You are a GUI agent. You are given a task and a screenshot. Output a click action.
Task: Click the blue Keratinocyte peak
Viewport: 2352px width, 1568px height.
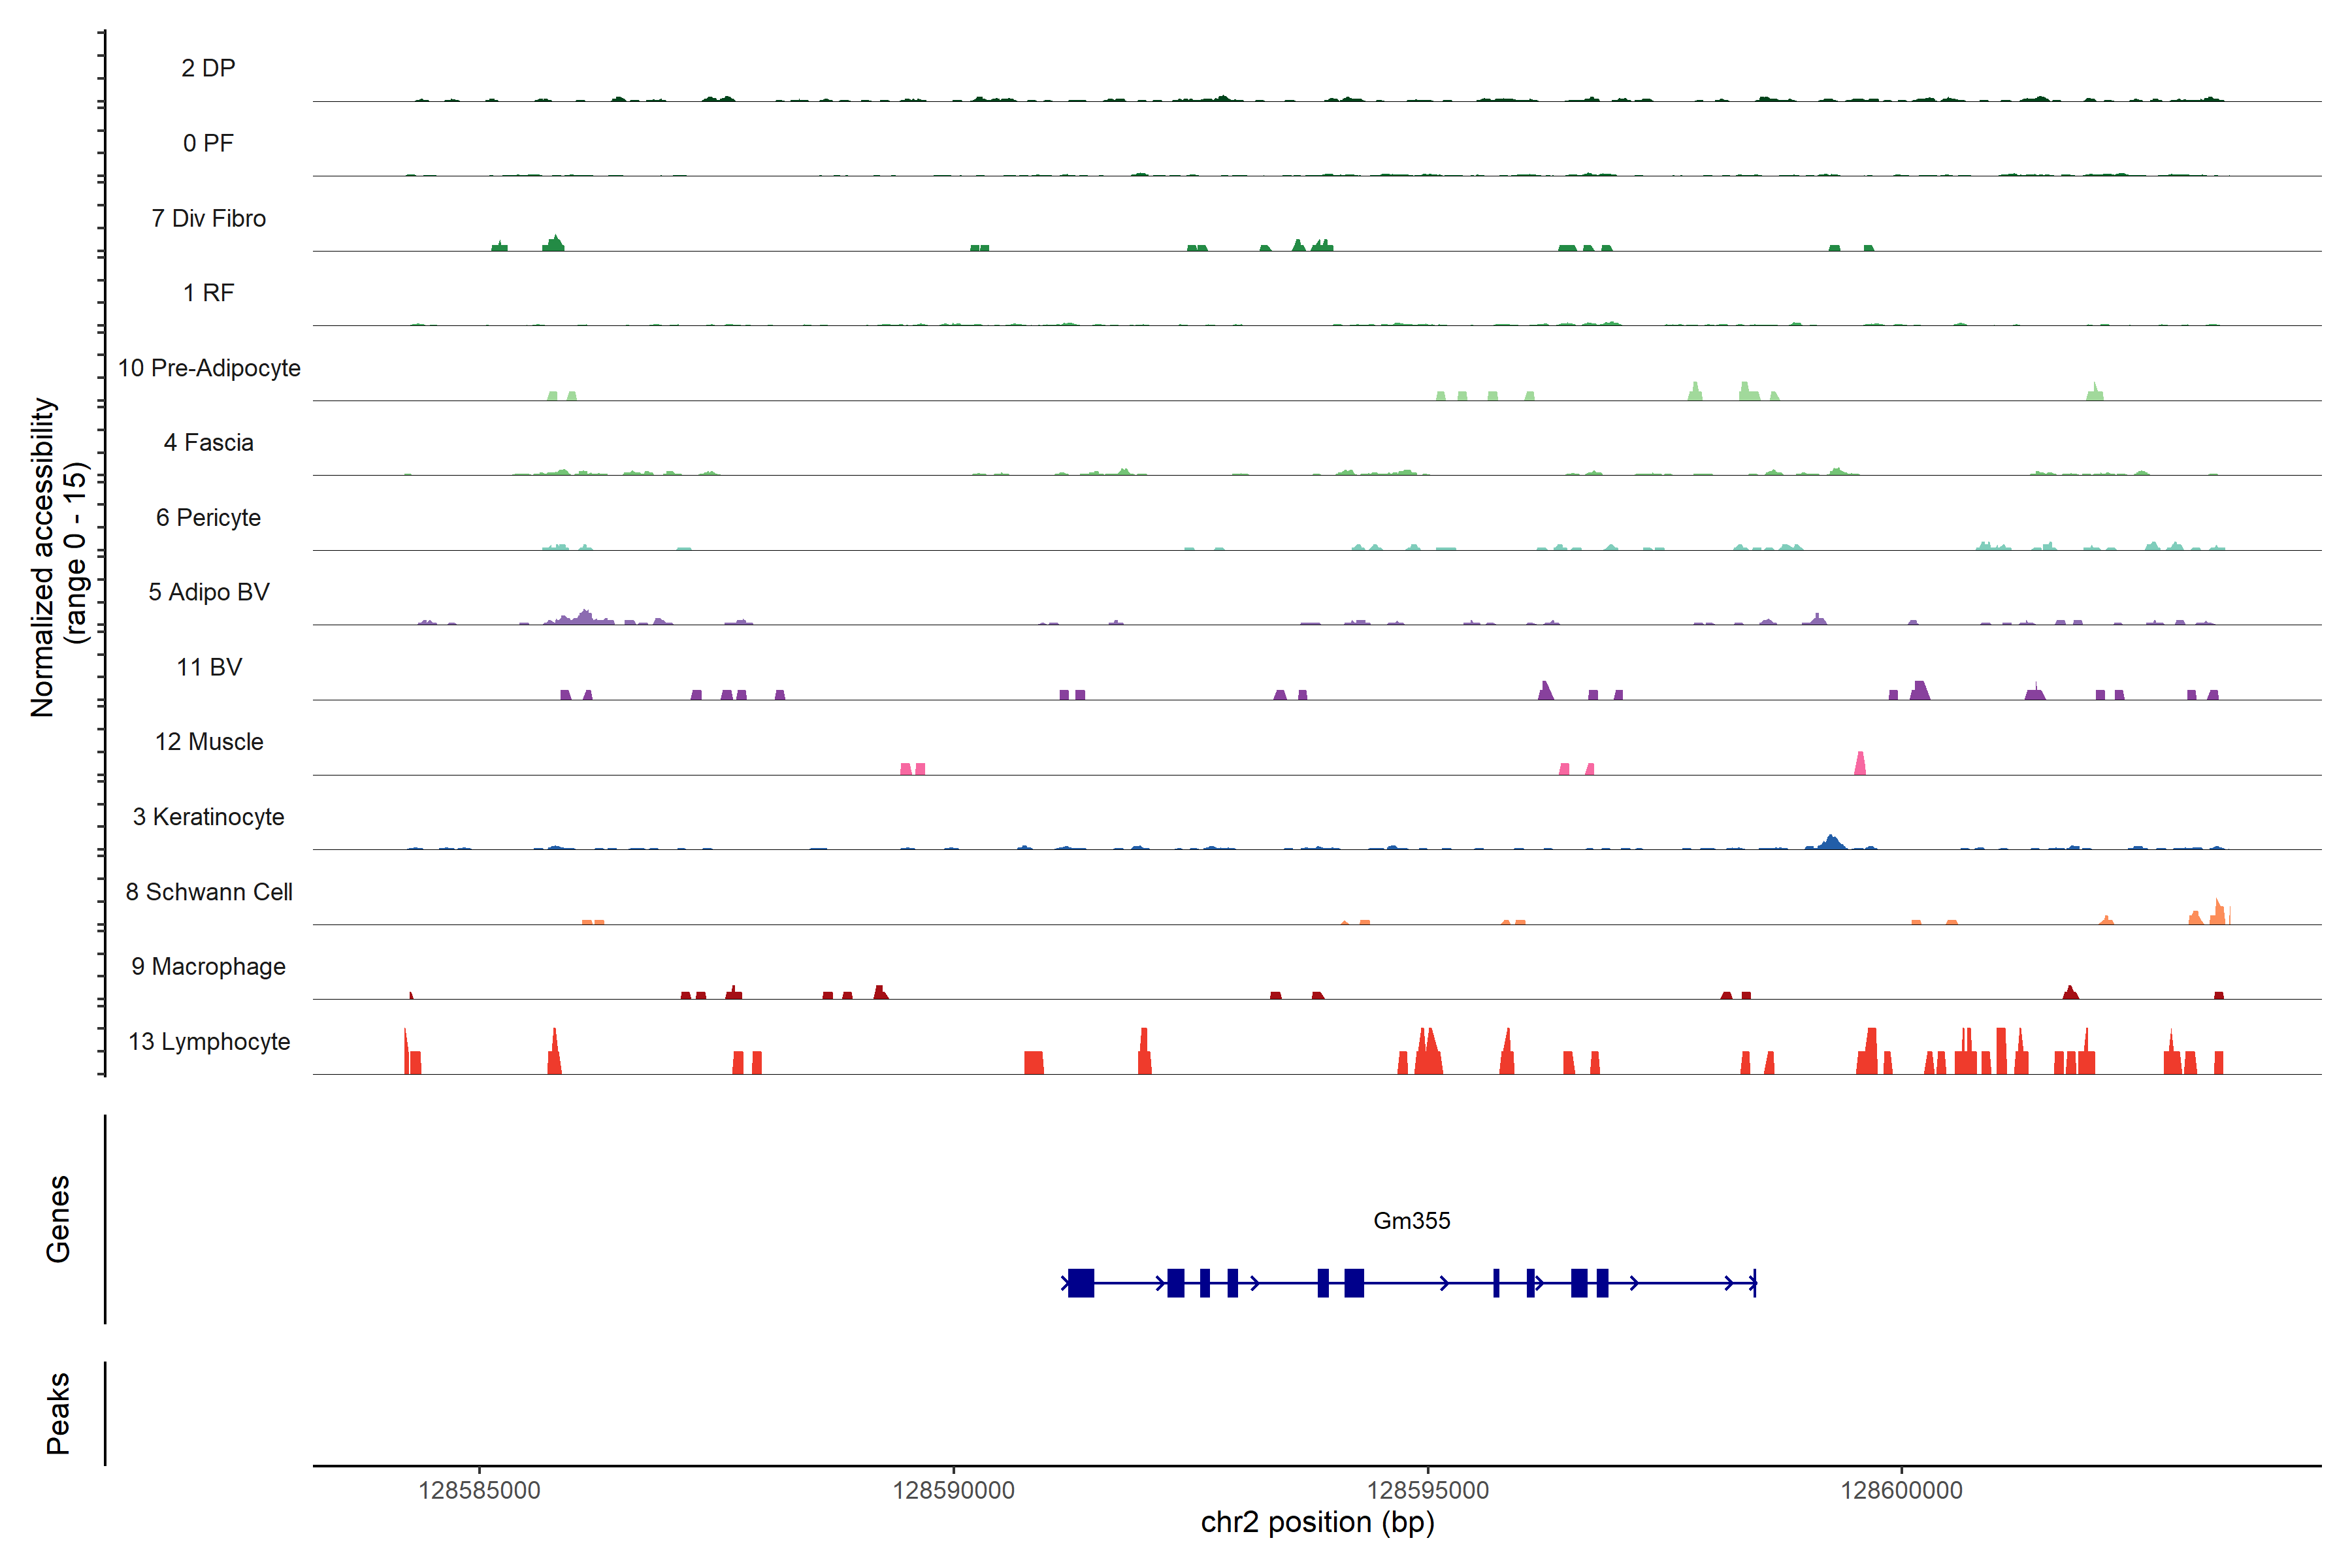(1831, 843)
